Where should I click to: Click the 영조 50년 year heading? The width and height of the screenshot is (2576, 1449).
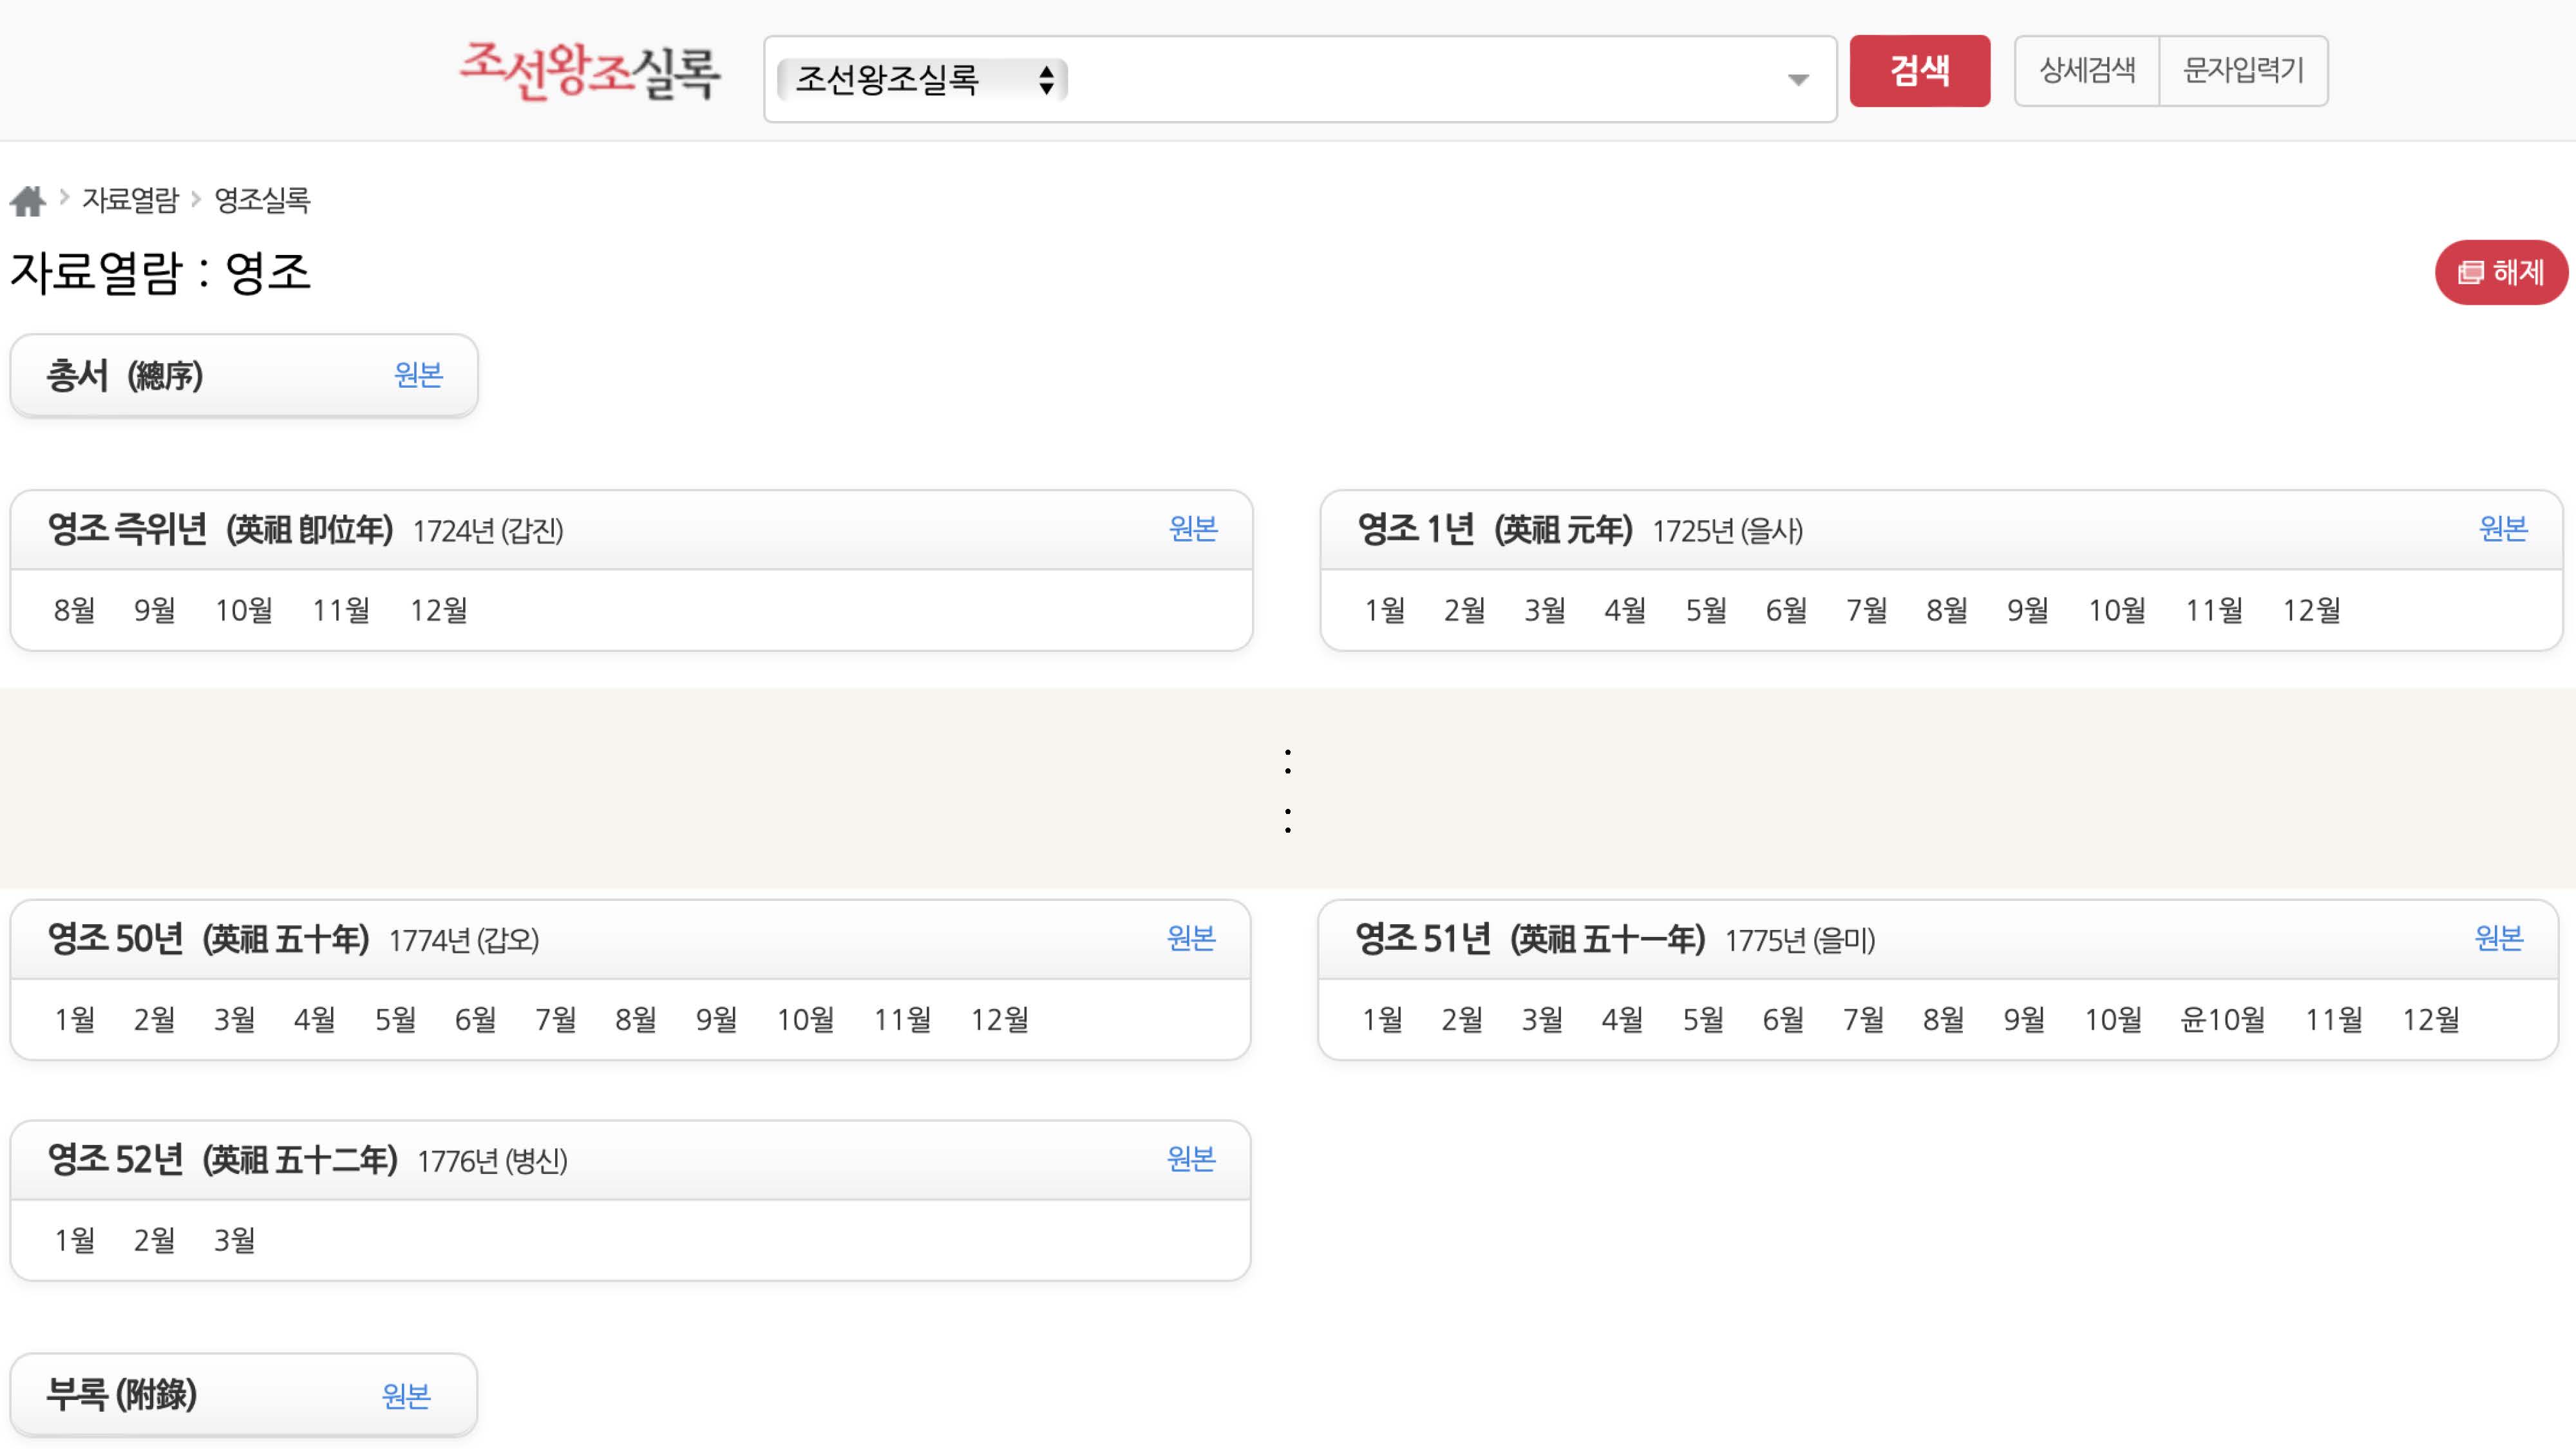(116, 939)
